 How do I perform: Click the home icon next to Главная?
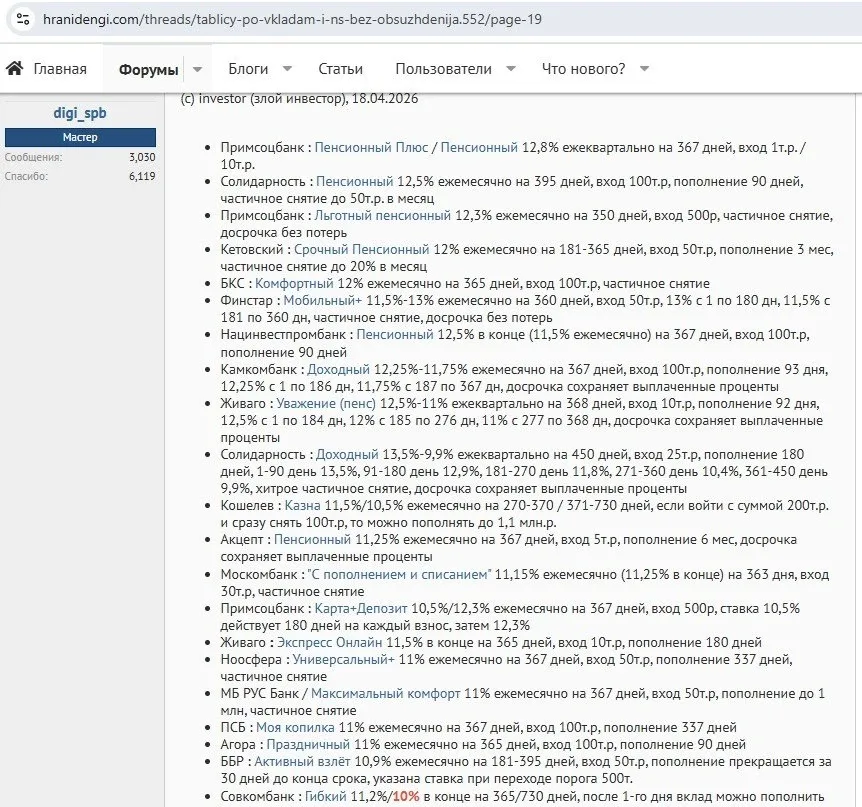pyautogui.click(x=15, y=69)
